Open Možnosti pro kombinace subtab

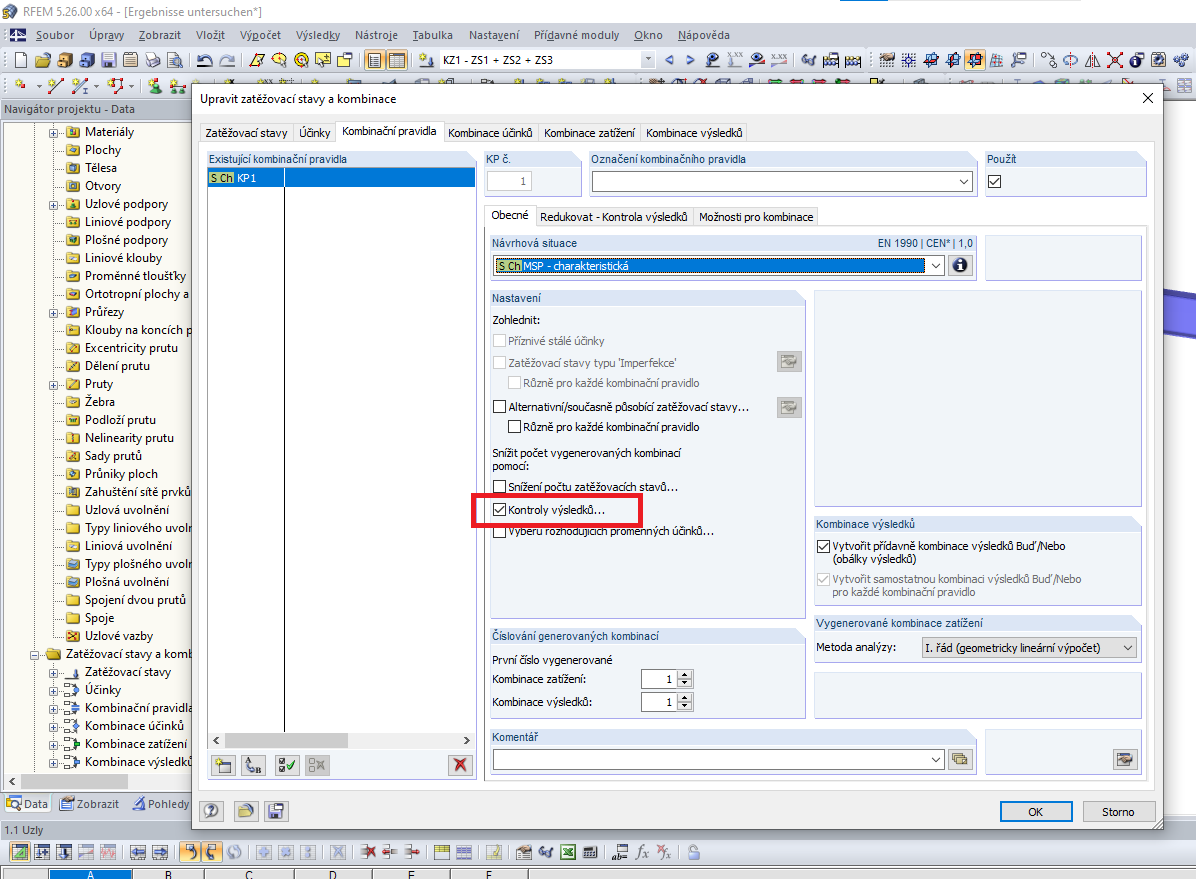(756, 217)
